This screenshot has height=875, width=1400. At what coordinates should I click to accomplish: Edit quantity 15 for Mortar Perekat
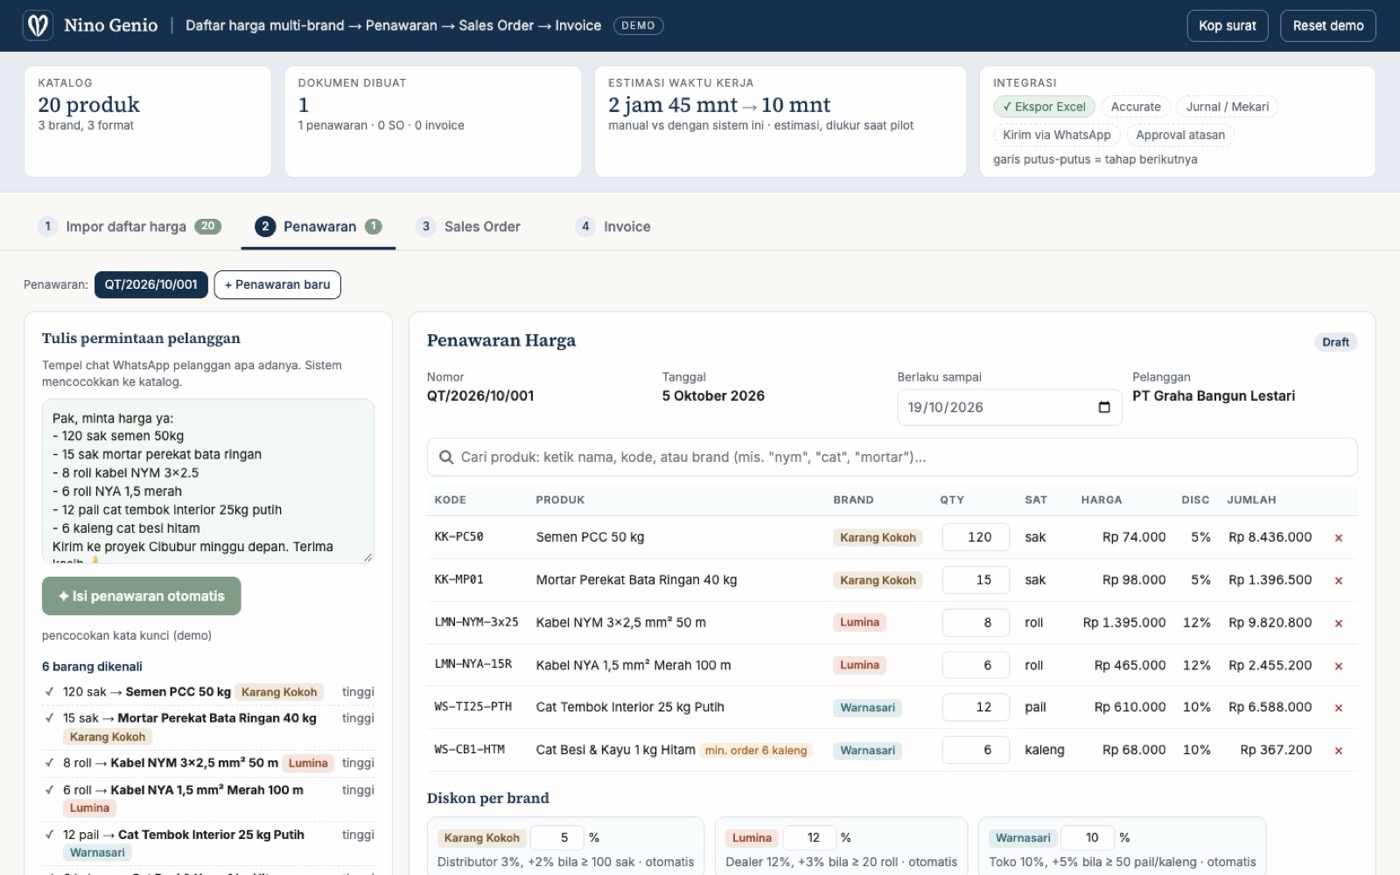click(x=975, y=580)
